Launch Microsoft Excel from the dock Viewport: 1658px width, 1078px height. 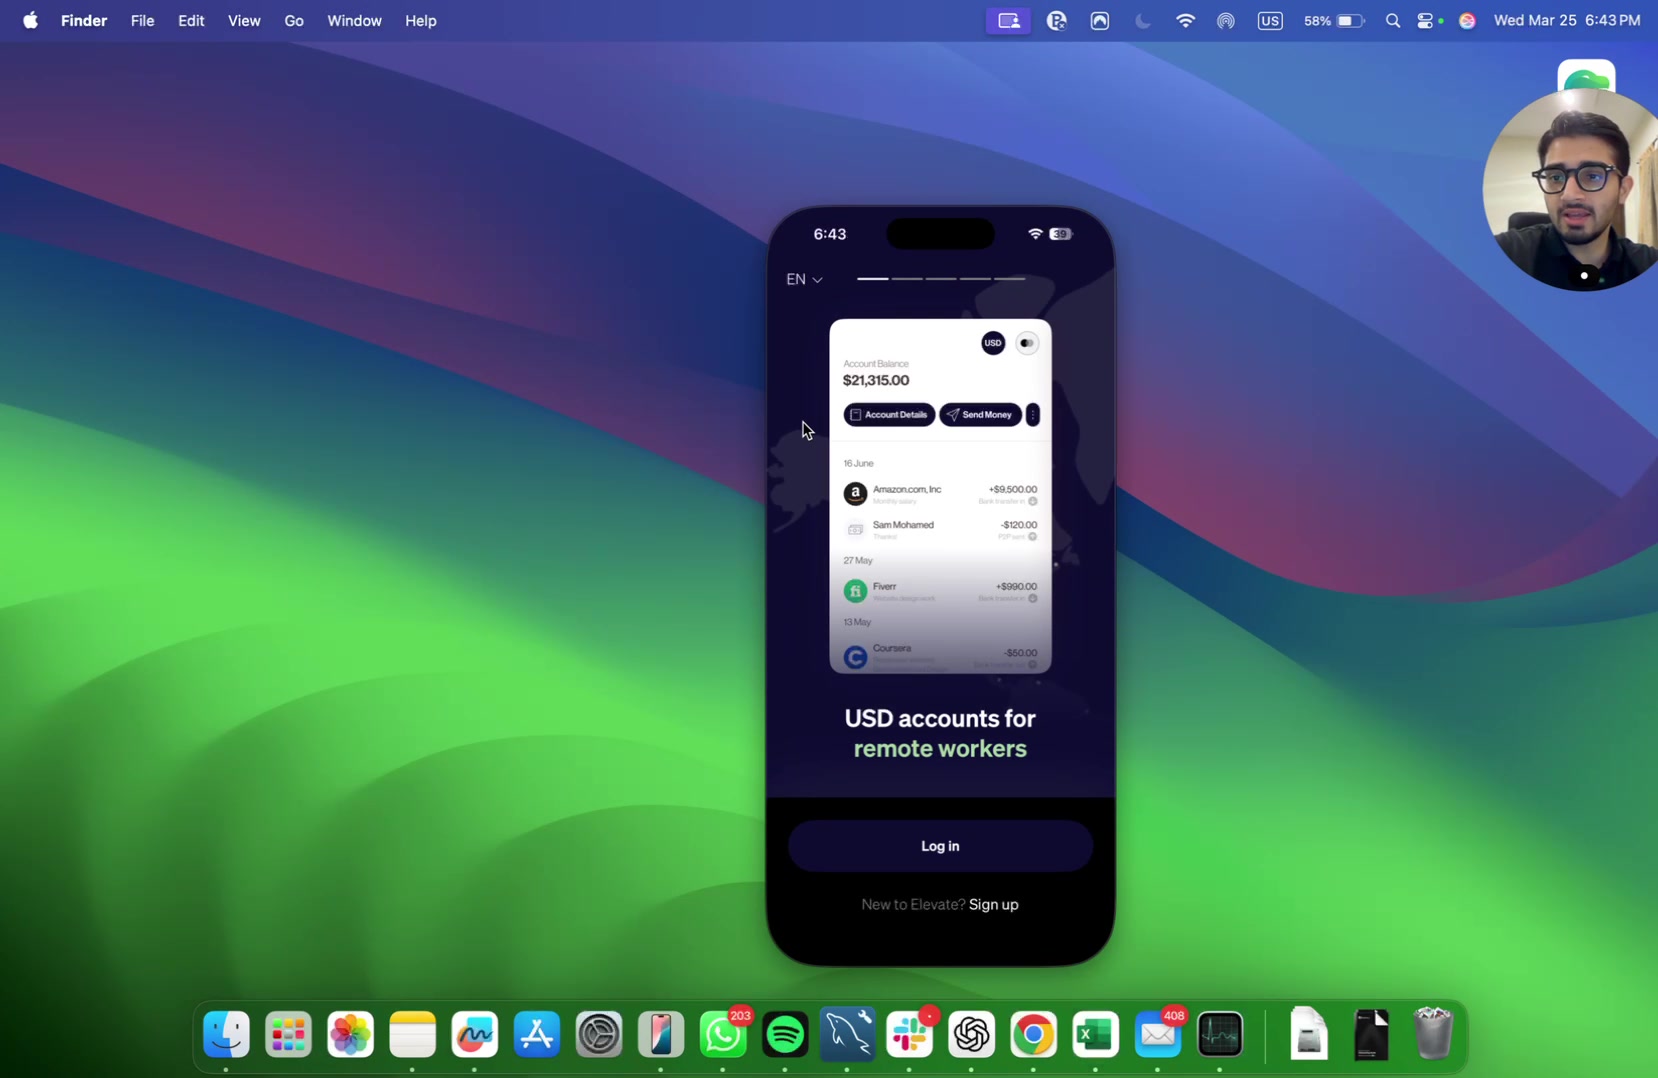(x=1095, y=1035)
